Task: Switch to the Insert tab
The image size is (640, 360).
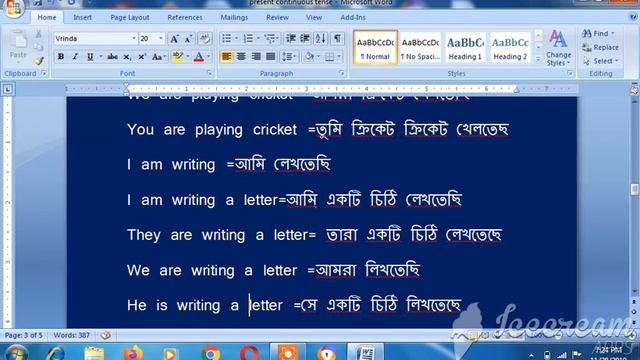Action: 82,18
